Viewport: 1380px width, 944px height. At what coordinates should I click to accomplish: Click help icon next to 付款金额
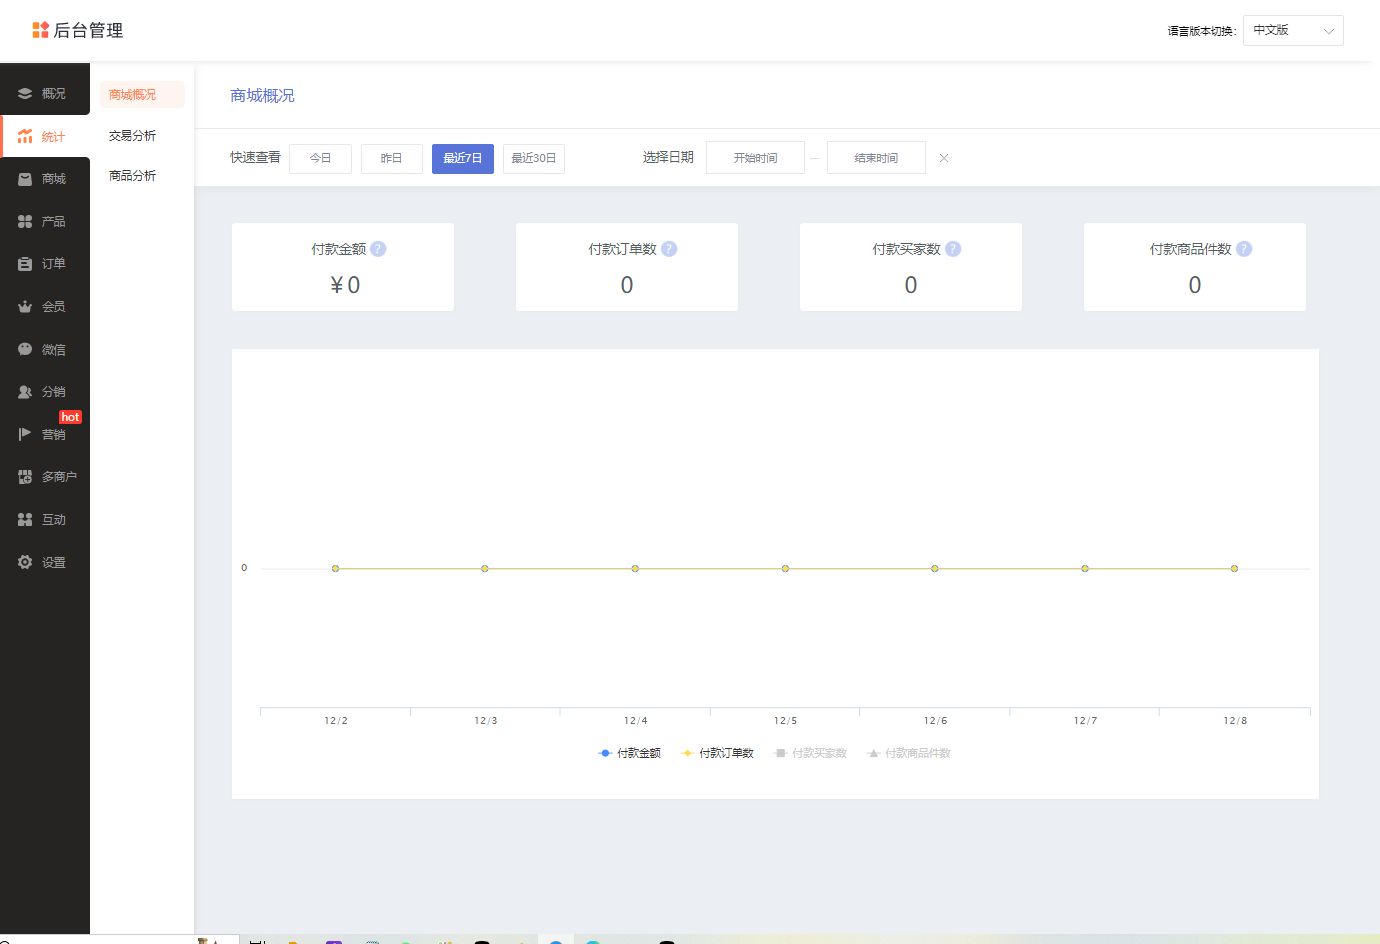click(x=378, y=249)
